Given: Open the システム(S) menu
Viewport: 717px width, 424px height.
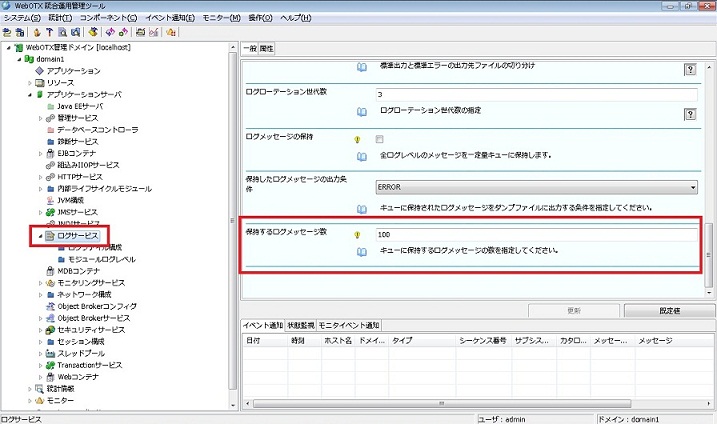Looking at the screenshot, I should (22, 18).
